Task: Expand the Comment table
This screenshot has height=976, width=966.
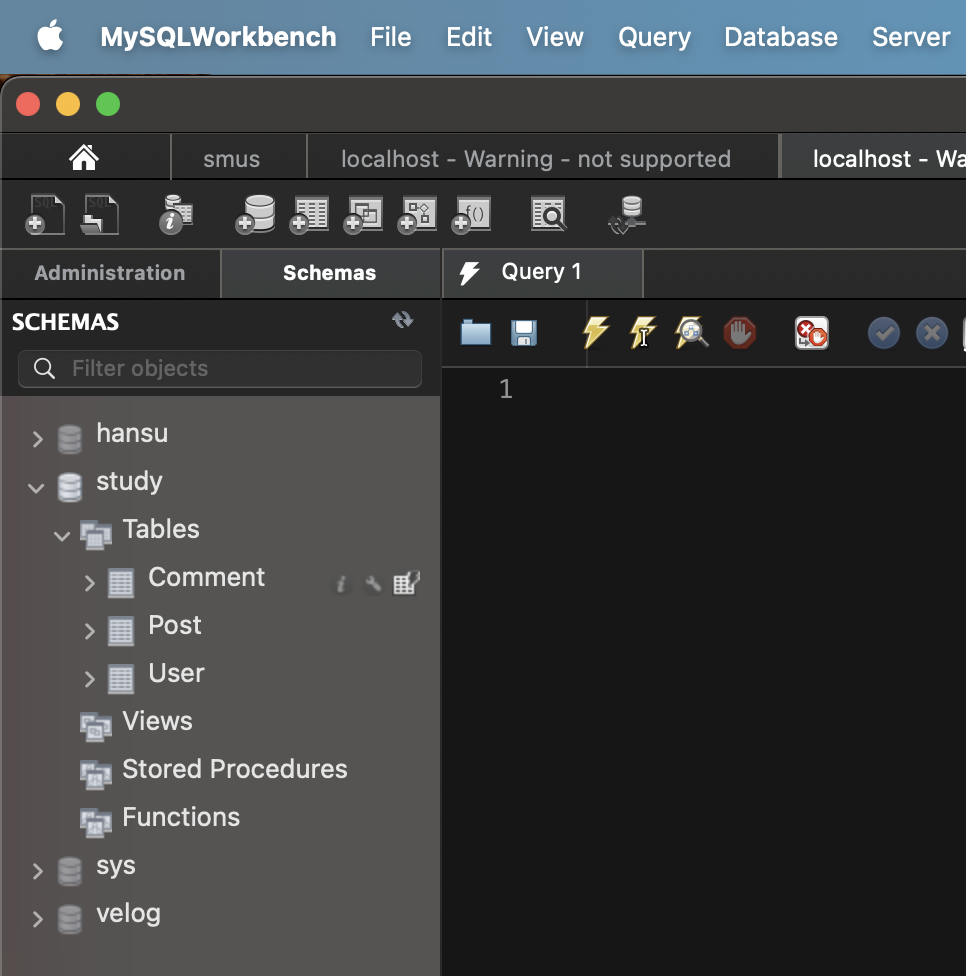Action: click(90, 583)
